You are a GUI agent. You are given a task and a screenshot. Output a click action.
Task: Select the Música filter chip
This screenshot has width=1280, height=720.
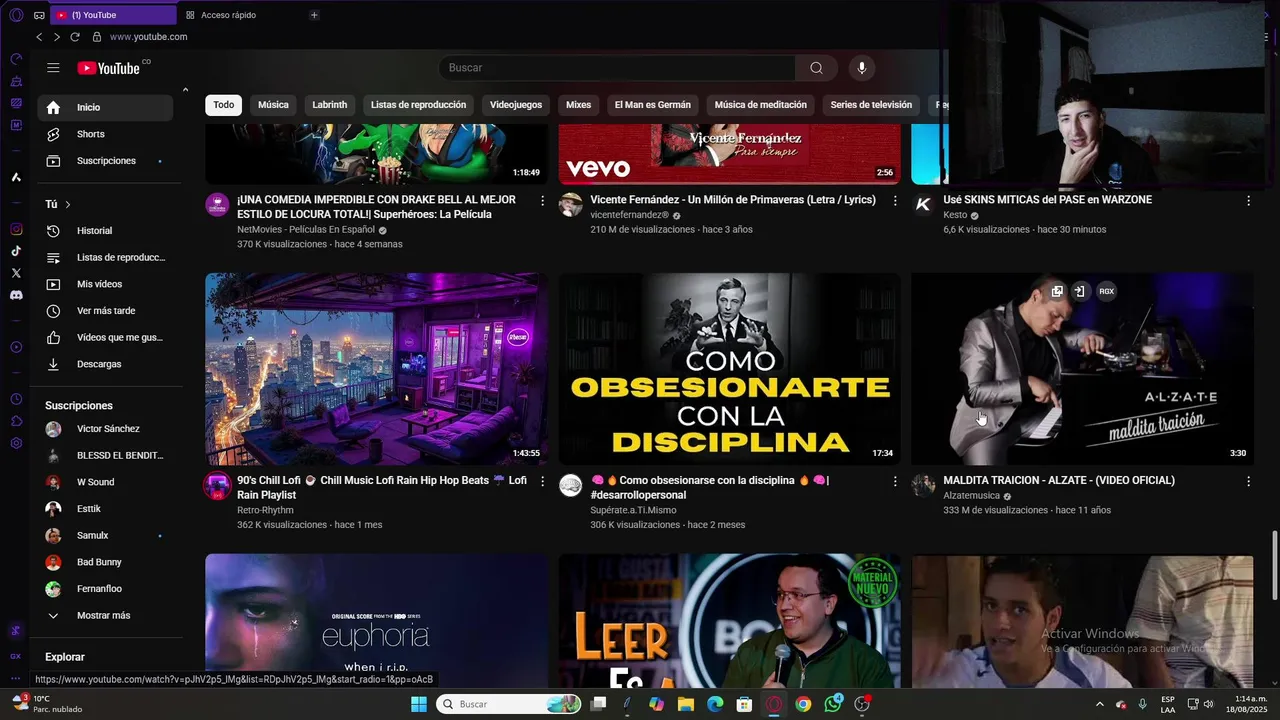273,105
